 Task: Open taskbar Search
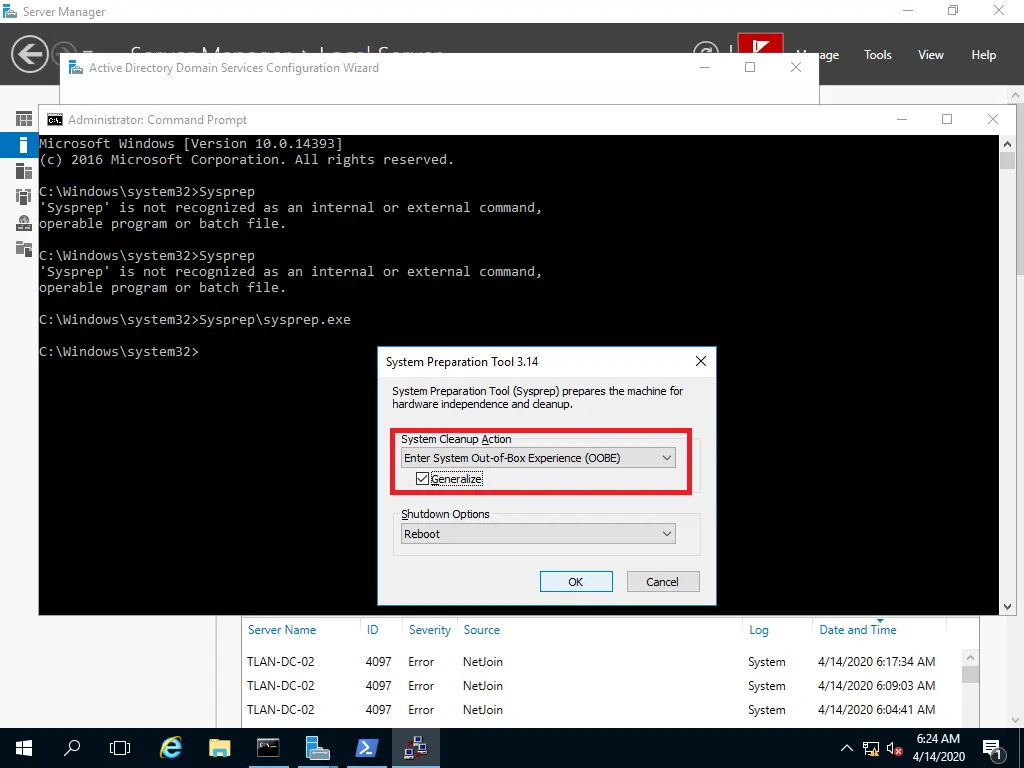click(72, 748)
